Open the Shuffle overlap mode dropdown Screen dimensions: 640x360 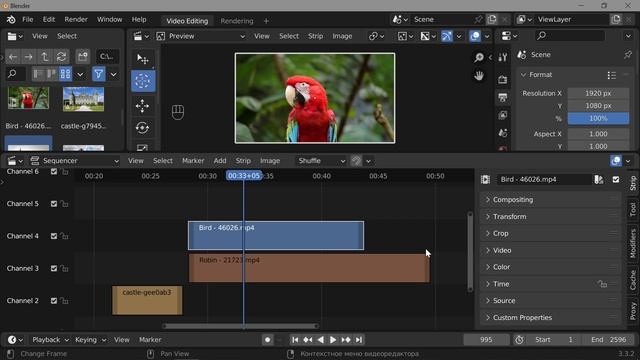tap(321, 161)
